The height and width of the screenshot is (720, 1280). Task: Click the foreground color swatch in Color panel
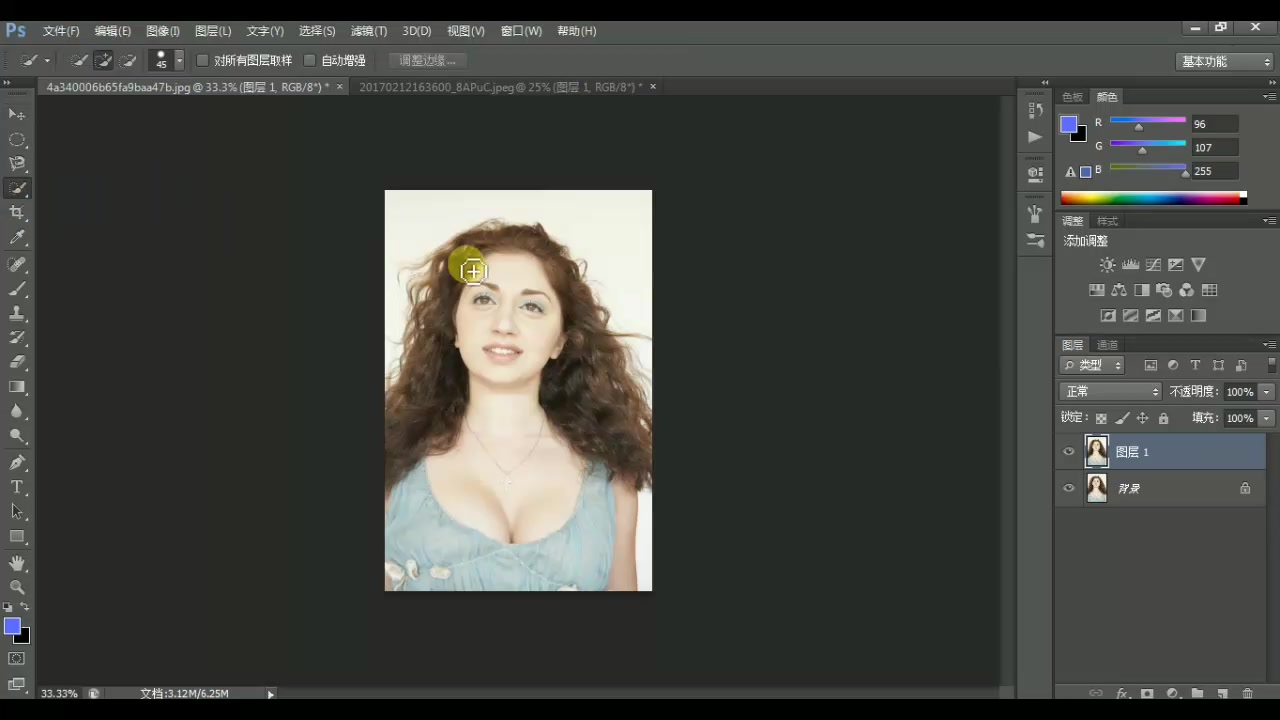tap(1069, 124)
